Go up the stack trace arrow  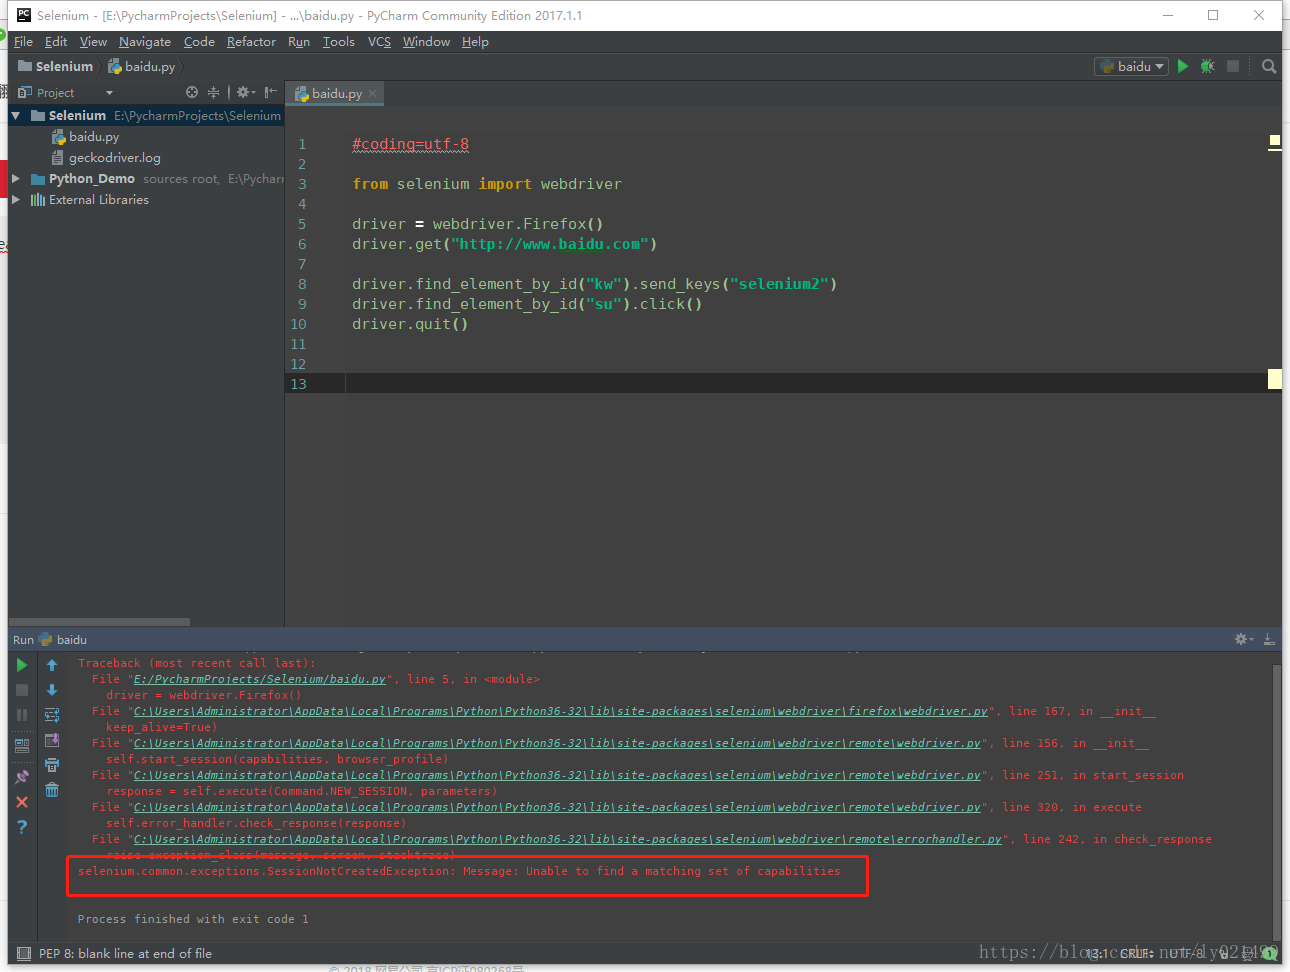pos(52,665)
